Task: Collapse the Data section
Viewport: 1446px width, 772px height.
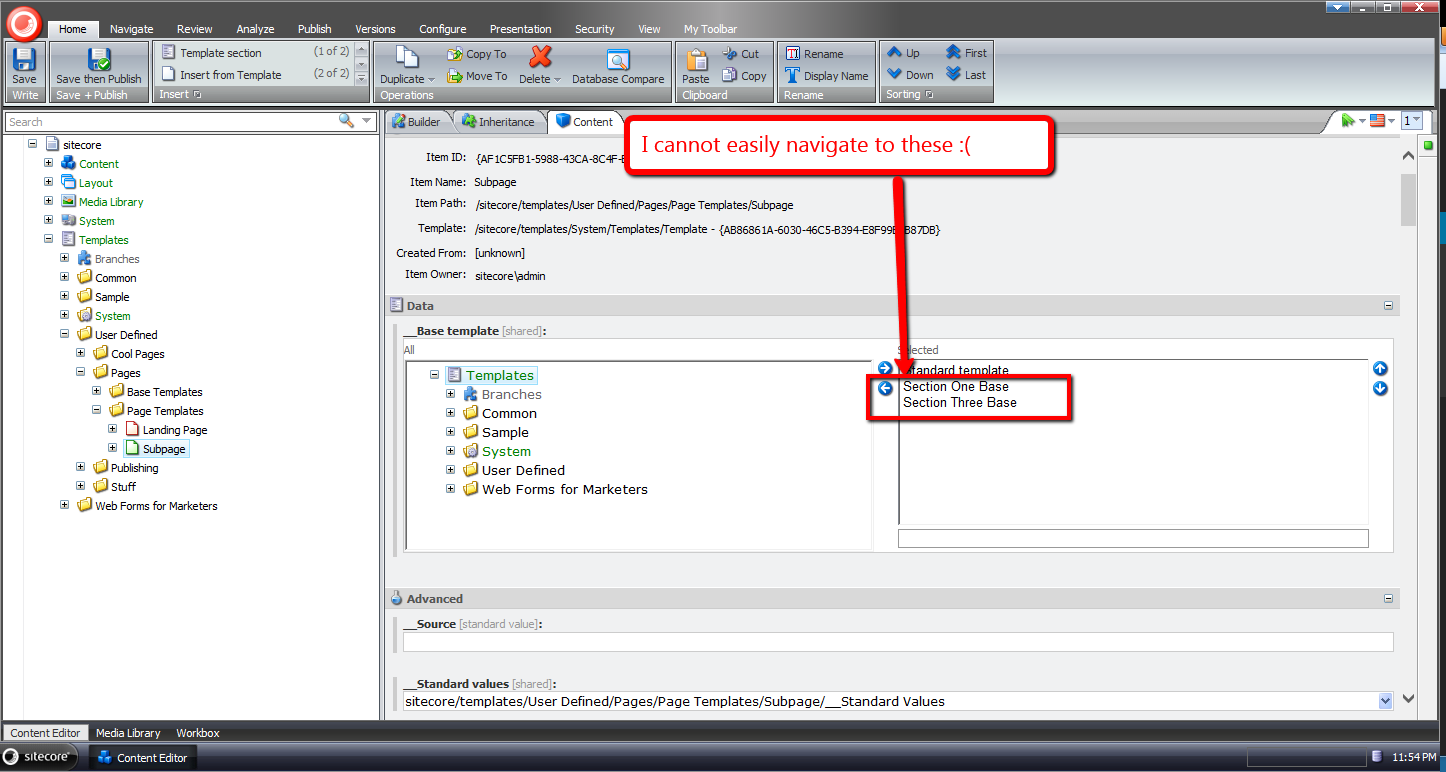Action: click(1388, 306)
